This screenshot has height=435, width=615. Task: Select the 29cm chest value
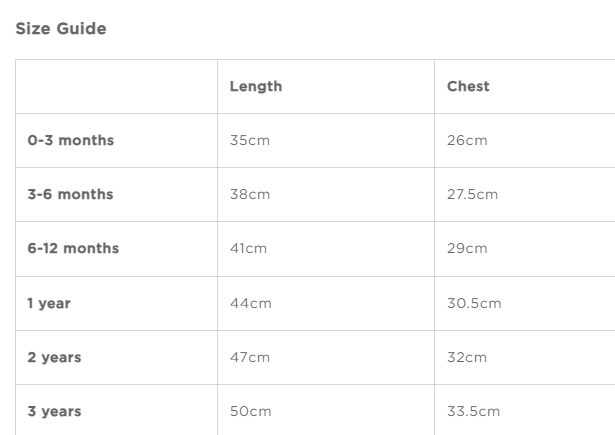467,248
